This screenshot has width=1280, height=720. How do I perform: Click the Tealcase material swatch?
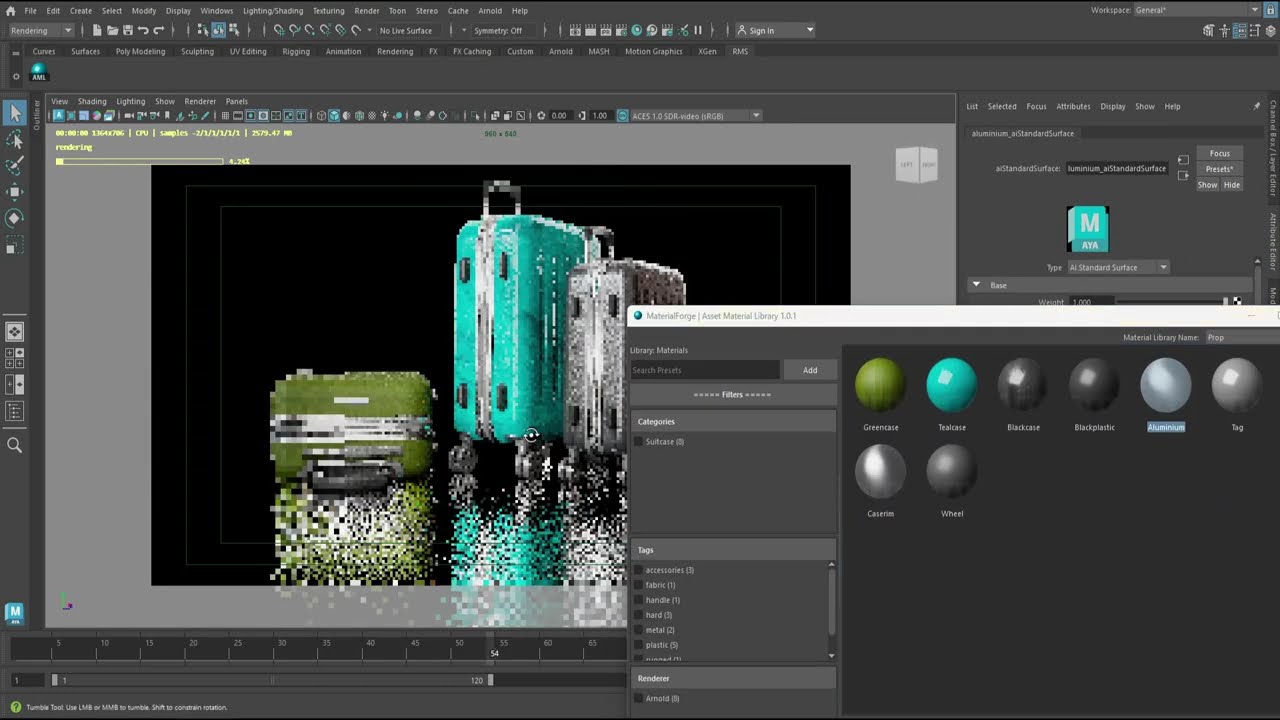[x=952, y=385]
